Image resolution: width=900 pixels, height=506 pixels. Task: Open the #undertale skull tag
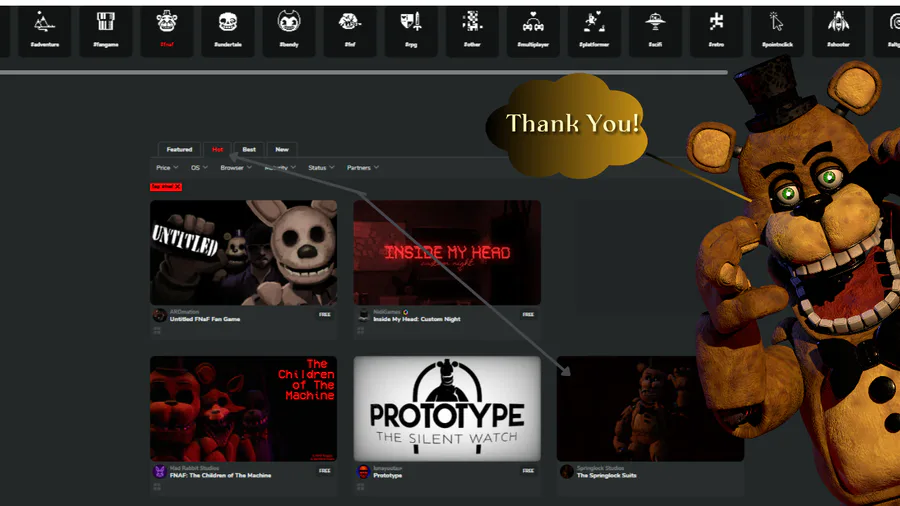pos(228,31)
